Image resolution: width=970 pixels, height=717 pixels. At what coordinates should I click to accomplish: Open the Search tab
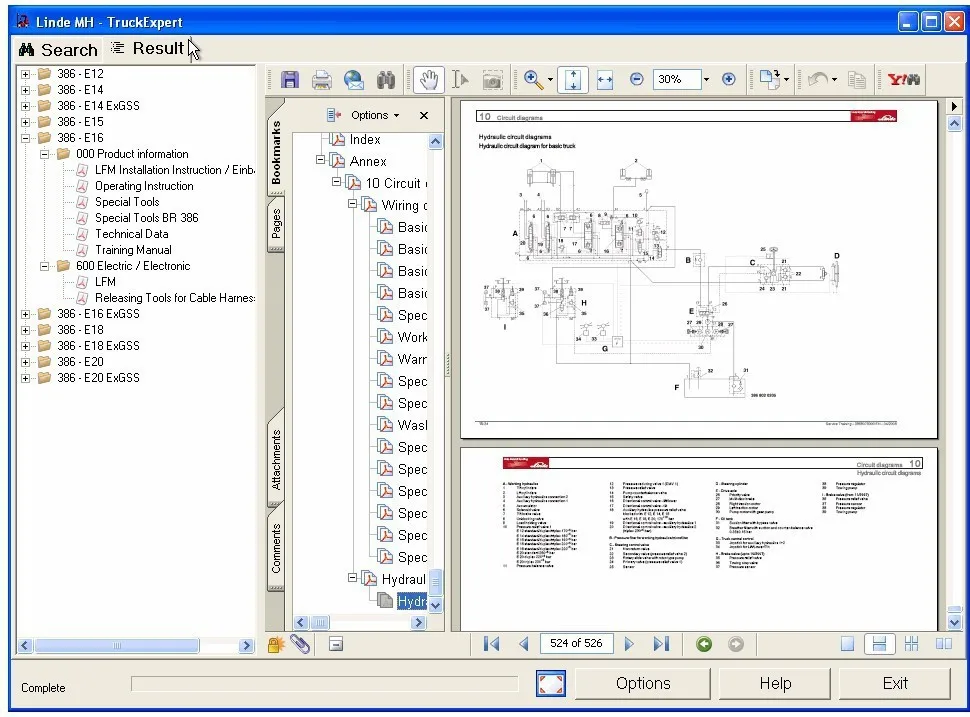coord(58,49)
